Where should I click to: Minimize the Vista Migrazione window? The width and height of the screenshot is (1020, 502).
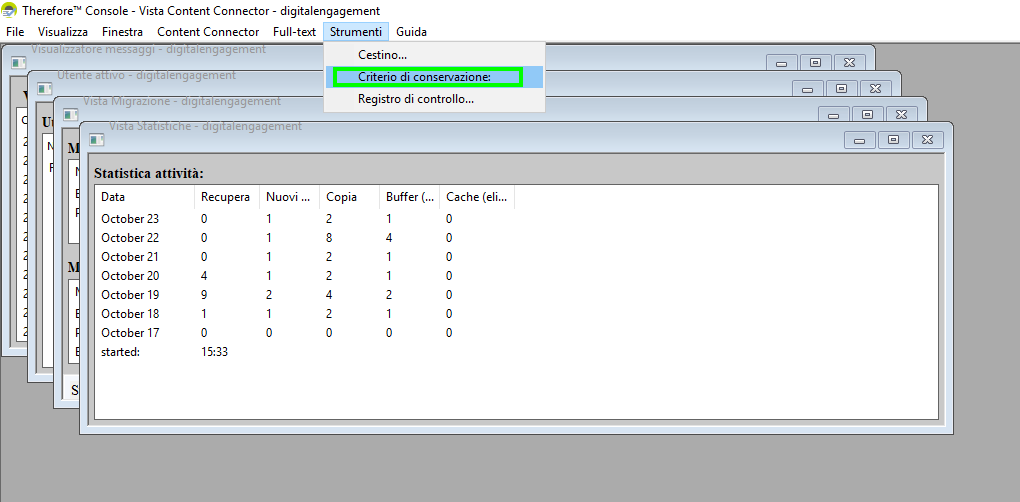click(x=834, y=114)
